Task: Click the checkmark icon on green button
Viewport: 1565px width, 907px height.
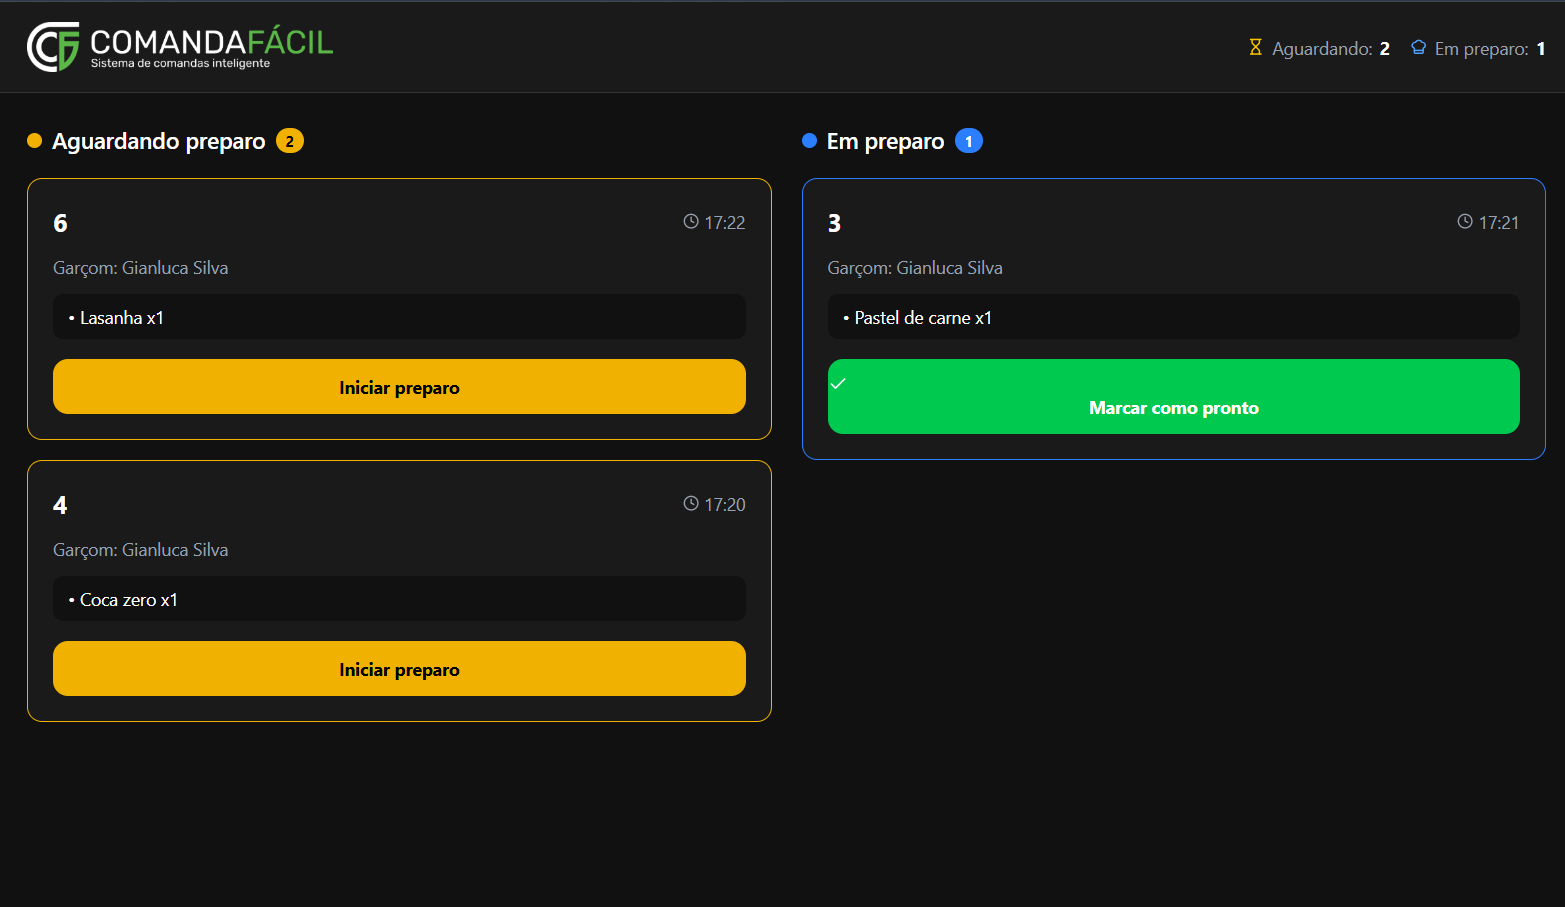Action: click(x=839, y=384)
